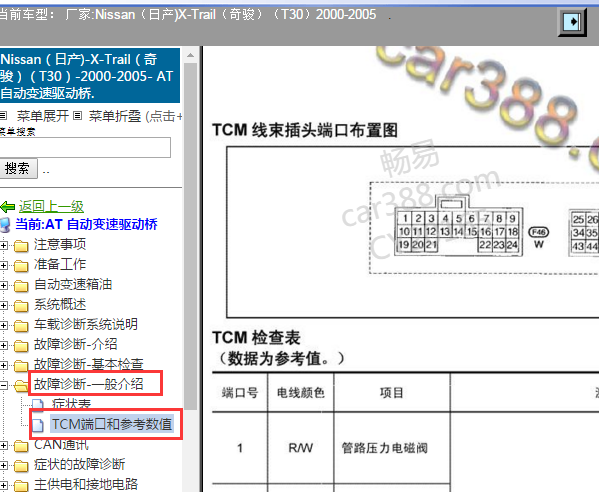
Task: Expand the 车载诊断系统说明 tree node
Action: click(x=3, y=325)
